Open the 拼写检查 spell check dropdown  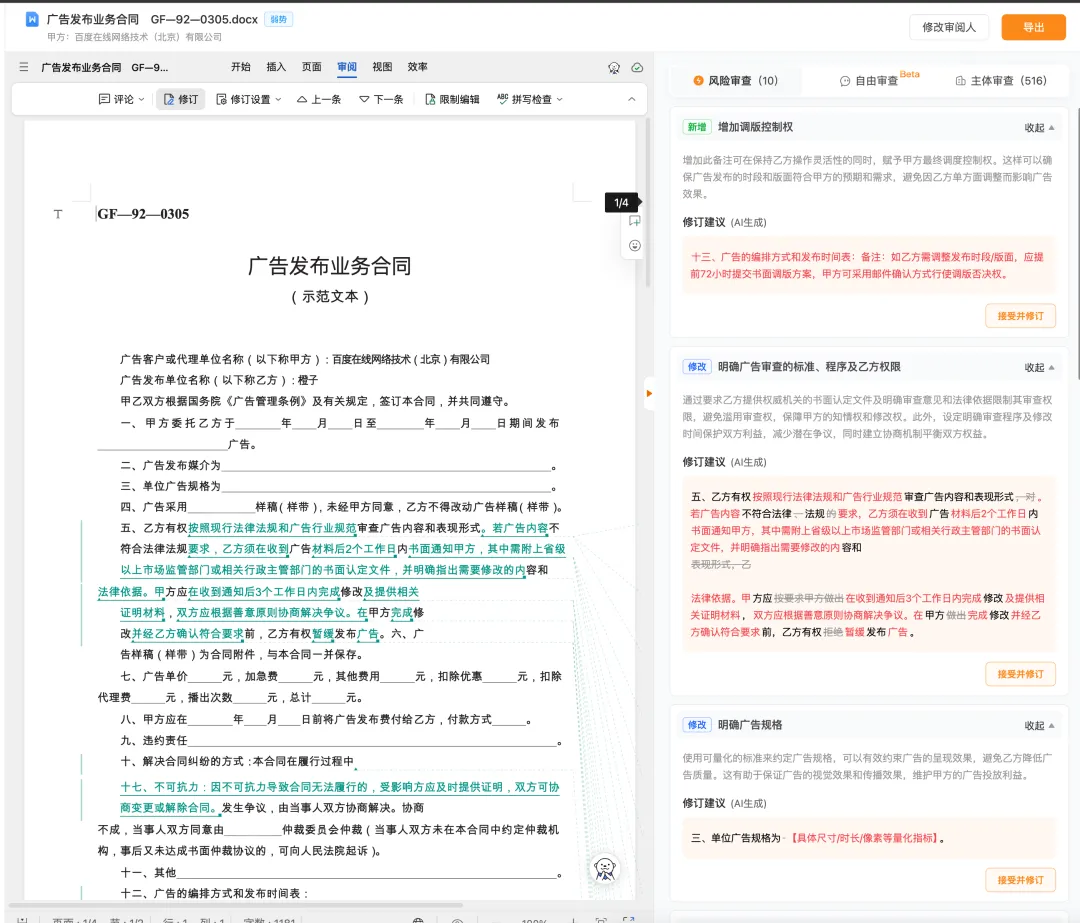coord(530,99)
